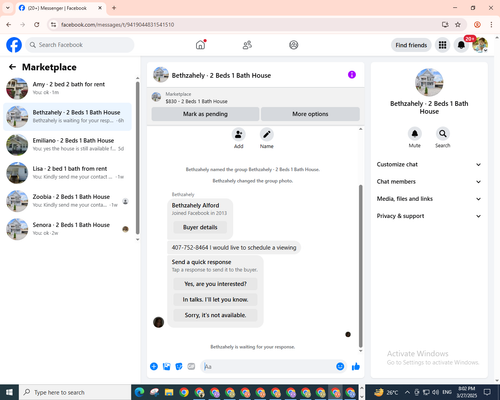The height and width of the screenshot is (400, 500).
Task: Search in conversation magnifier icon
Action: tap(443, 134)
